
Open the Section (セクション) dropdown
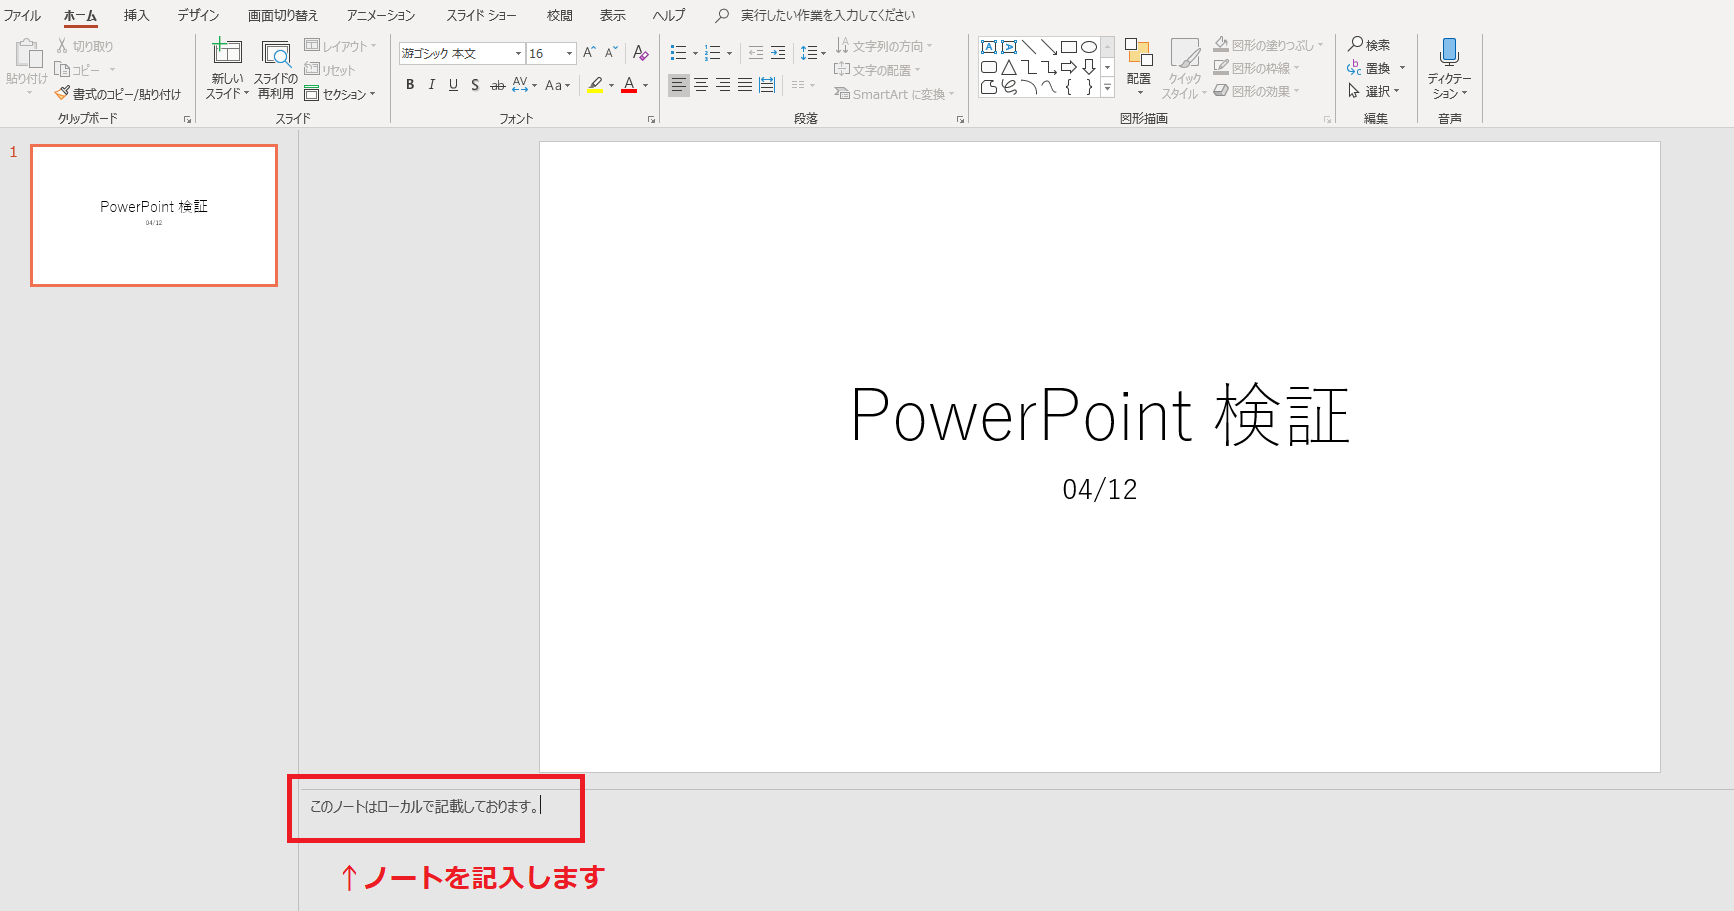(x=340, y=94)
